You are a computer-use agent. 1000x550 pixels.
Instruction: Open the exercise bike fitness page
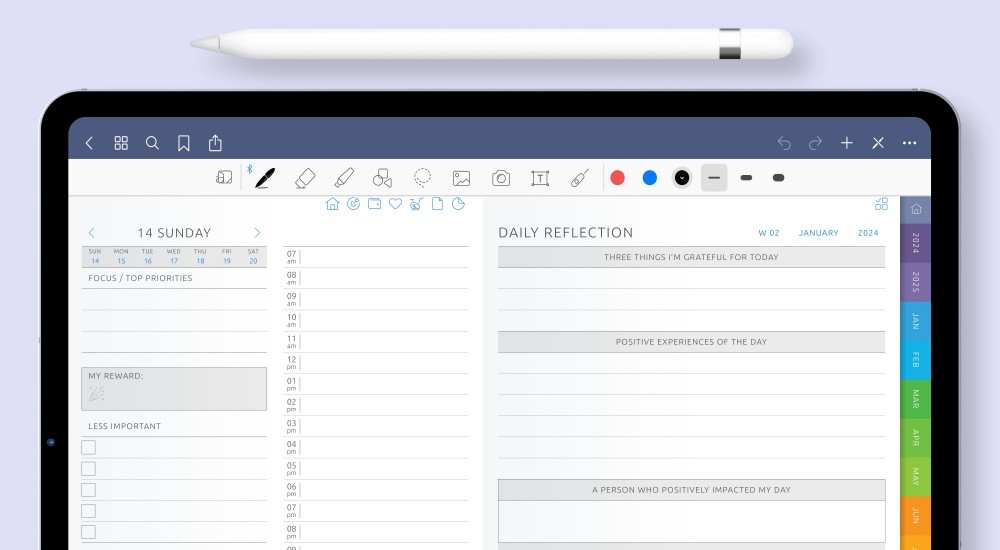click(x=416, y=204)
